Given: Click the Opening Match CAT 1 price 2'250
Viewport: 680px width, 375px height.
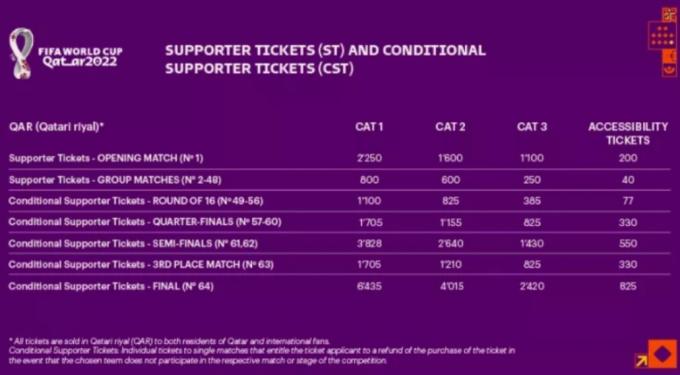Looking at the screenshot, I should pyautogui.click(x=369, y=158).
